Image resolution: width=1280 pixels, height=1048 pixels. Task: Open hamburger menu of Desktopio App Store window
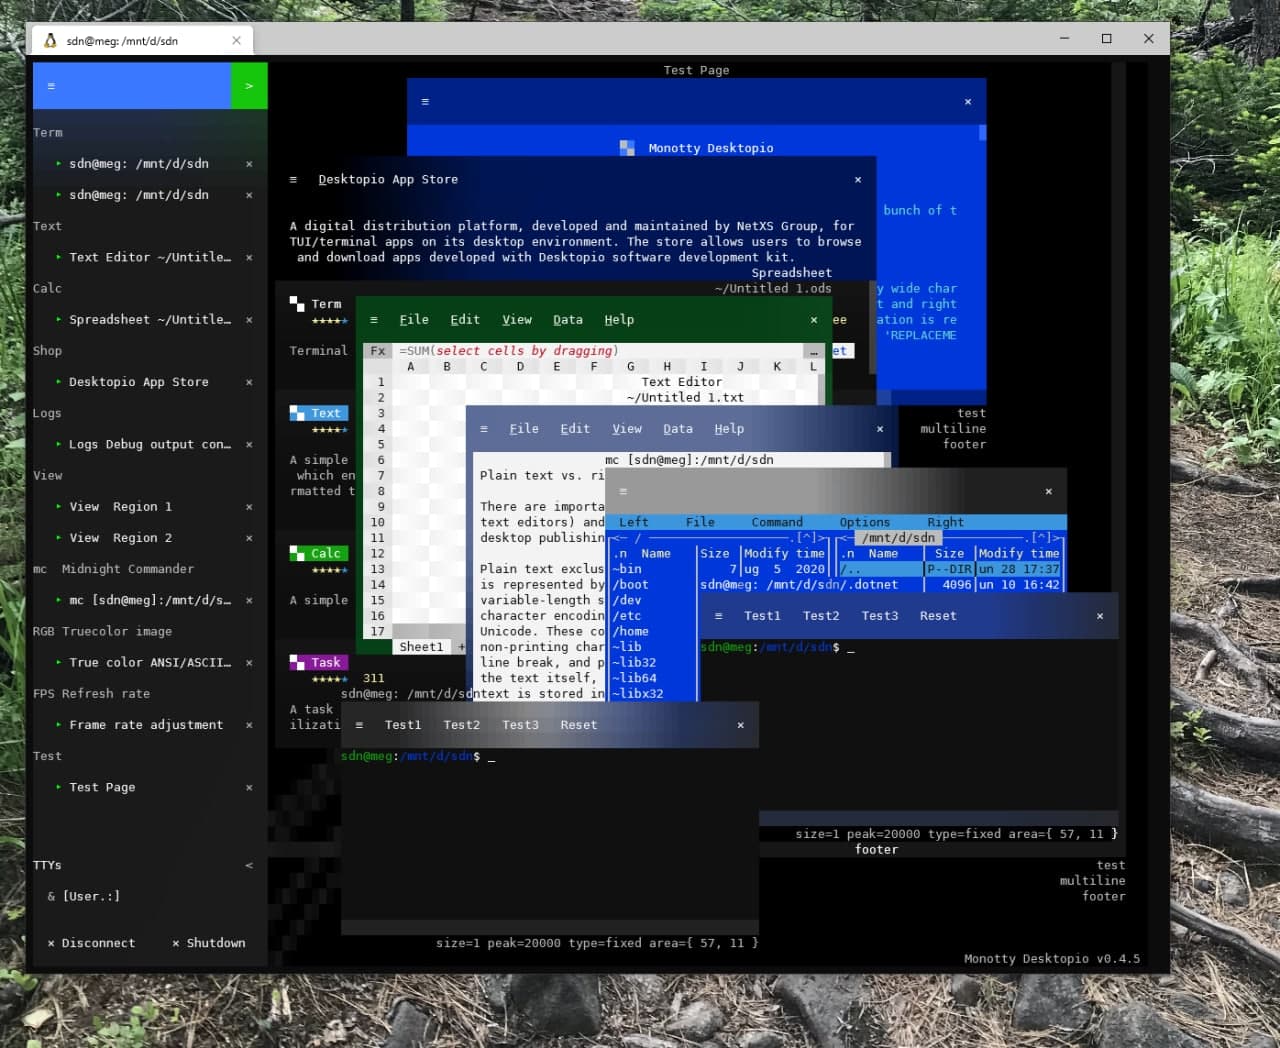click(x=293, y=180)
